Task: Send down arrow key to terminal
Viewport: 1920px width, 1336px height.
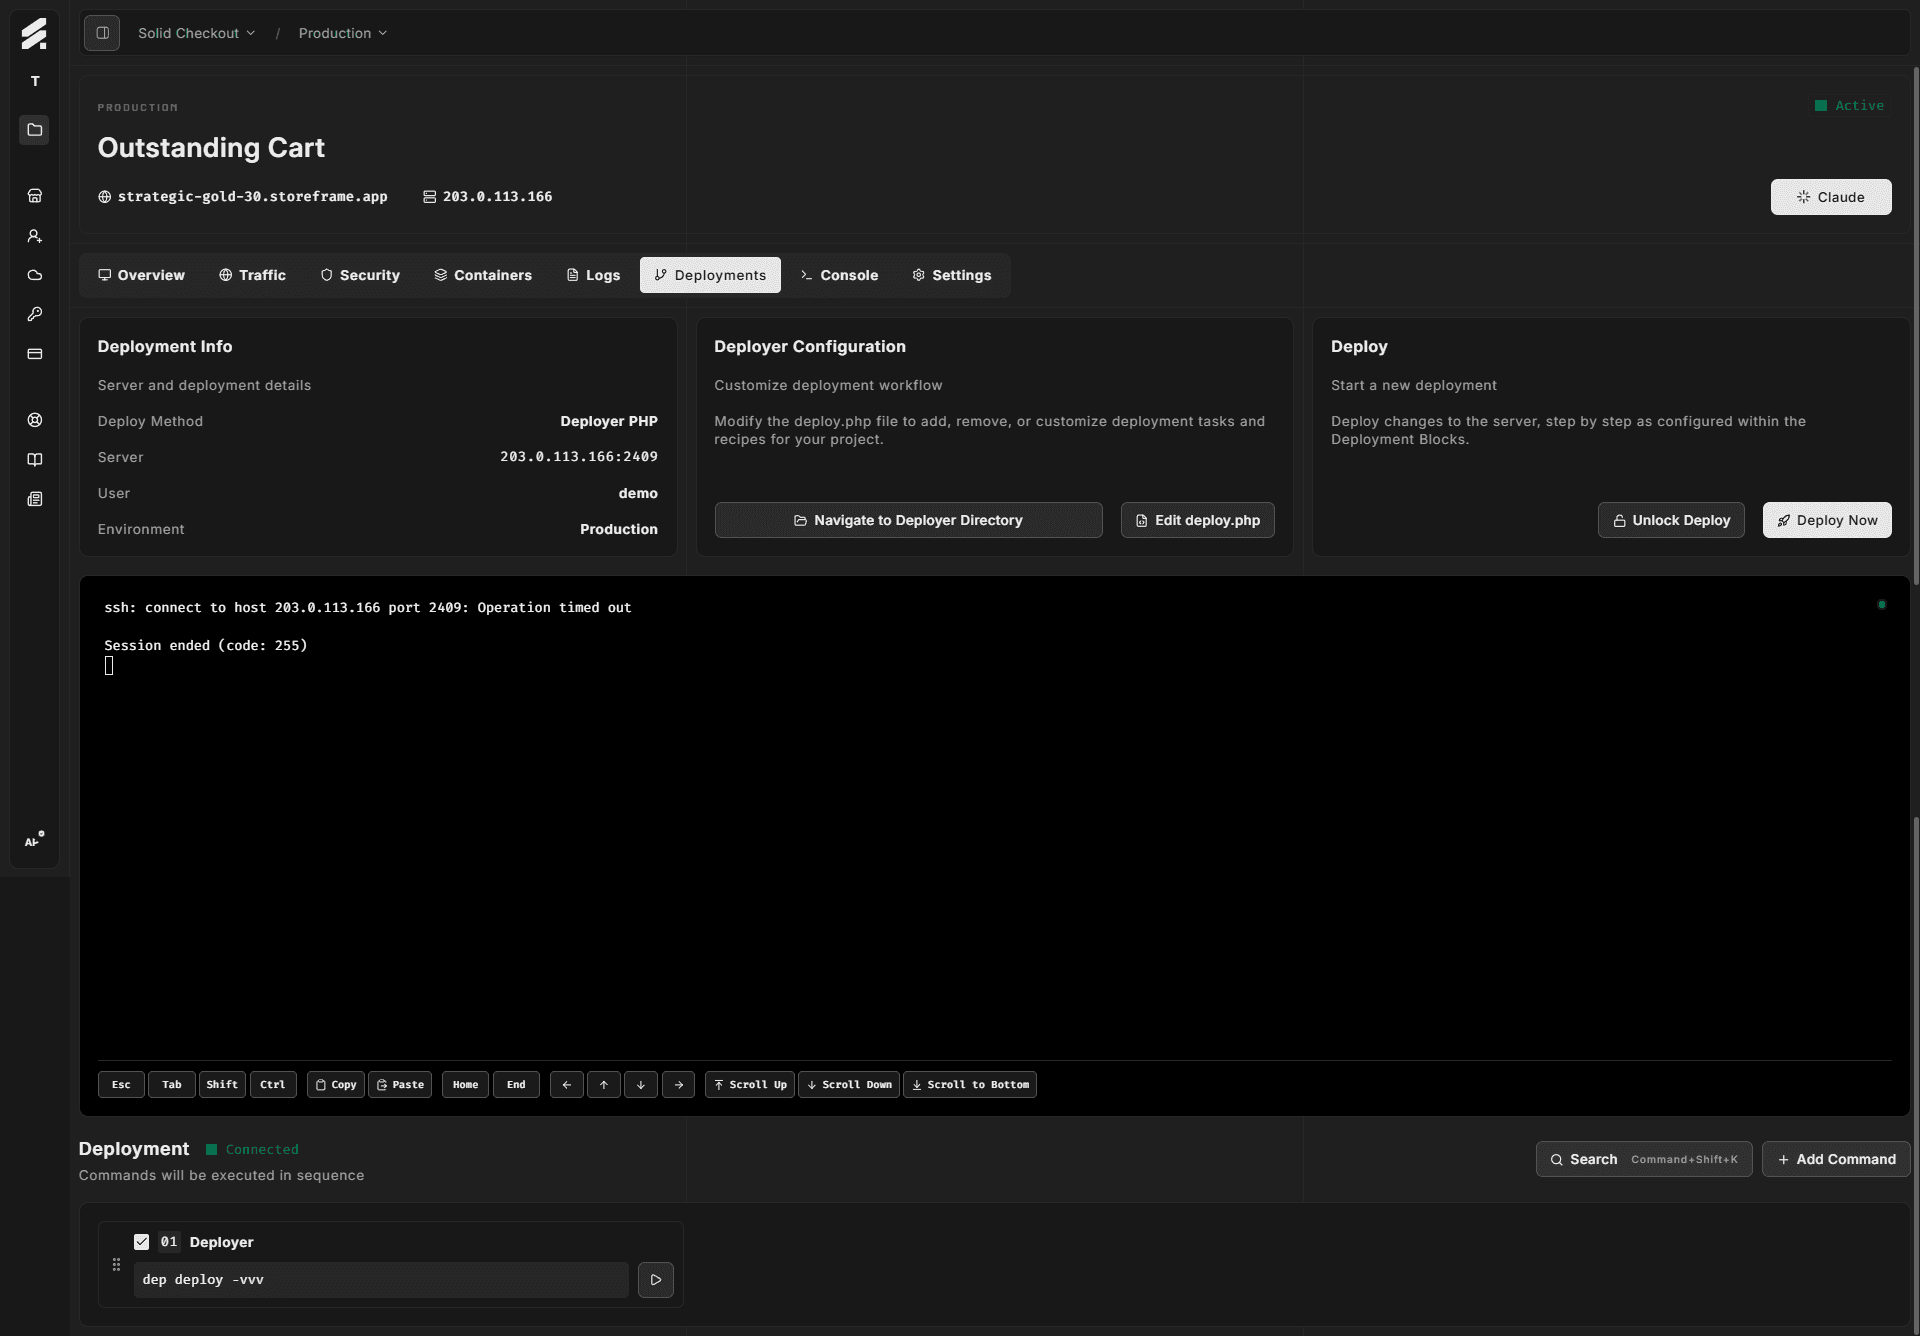Action: click(641, 1085)
